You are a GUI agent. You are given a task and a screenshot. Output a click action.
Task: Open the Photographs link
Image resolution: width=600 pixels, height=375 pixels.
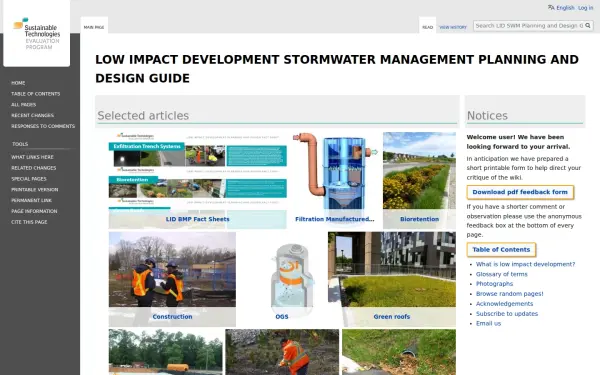tap(494, 284)
